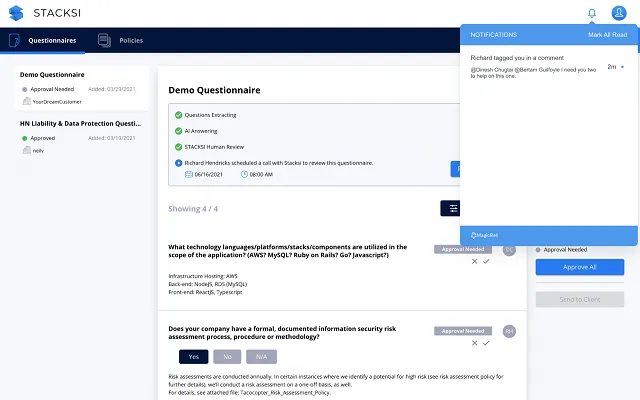Click the Demo Questionnaire main heading
Image resolution: width=640 pixels, height=400 pixels.
[x=214, y=90]
